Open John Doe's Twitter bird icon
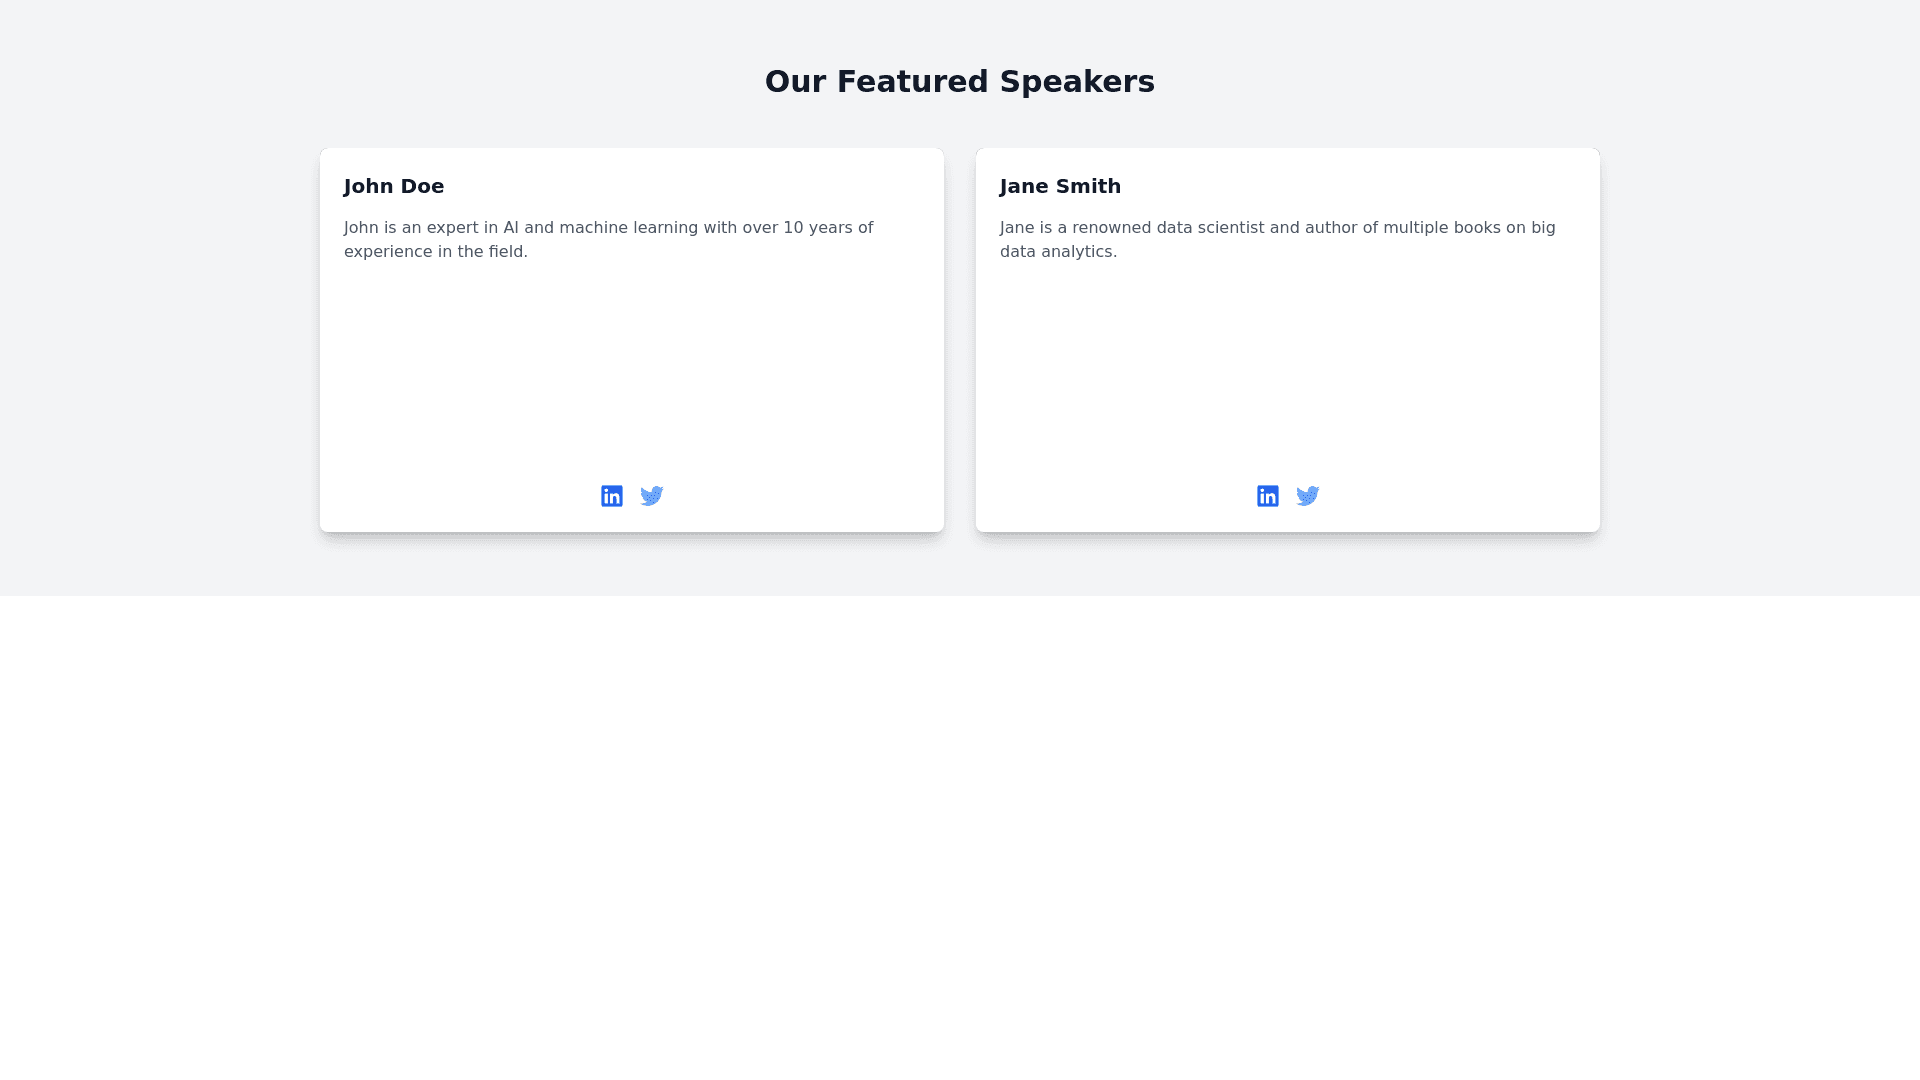 click(652, 496)
